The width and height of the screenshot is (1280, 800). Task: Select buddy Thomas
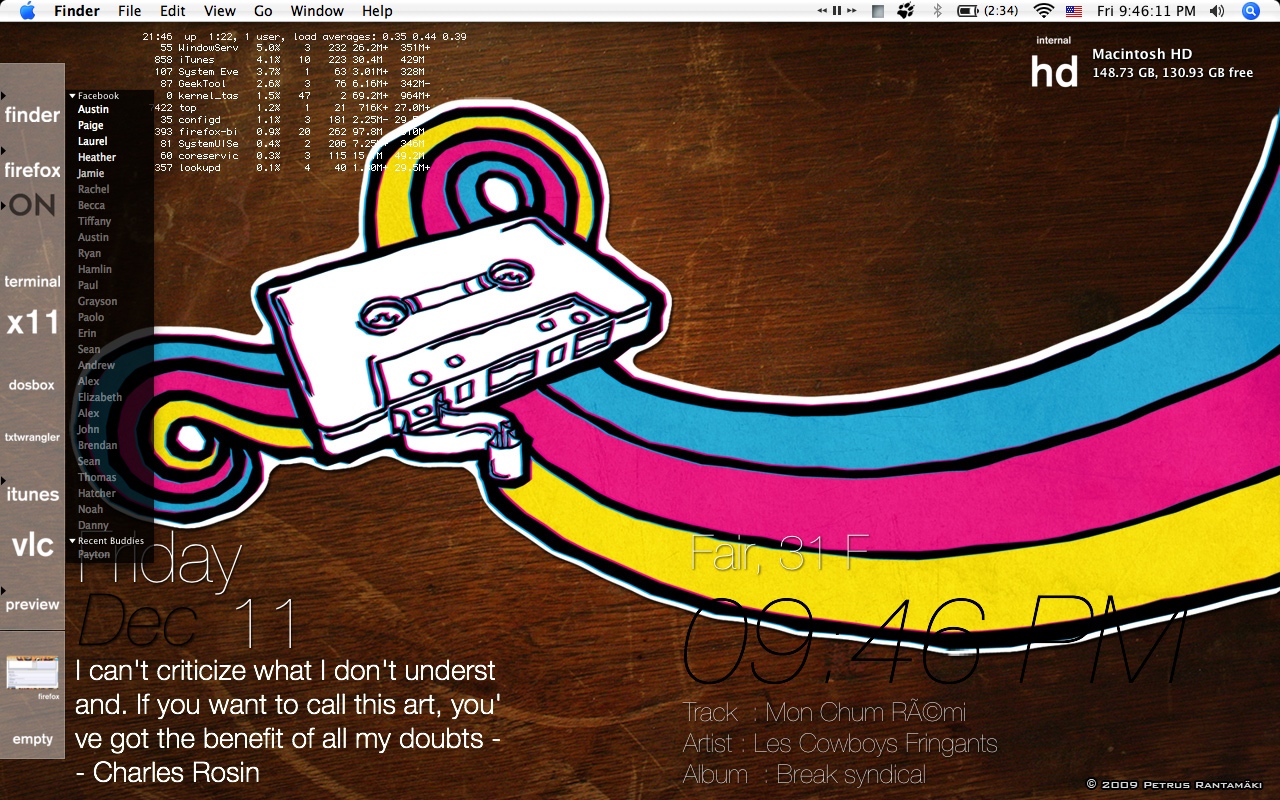coord(97,478)
